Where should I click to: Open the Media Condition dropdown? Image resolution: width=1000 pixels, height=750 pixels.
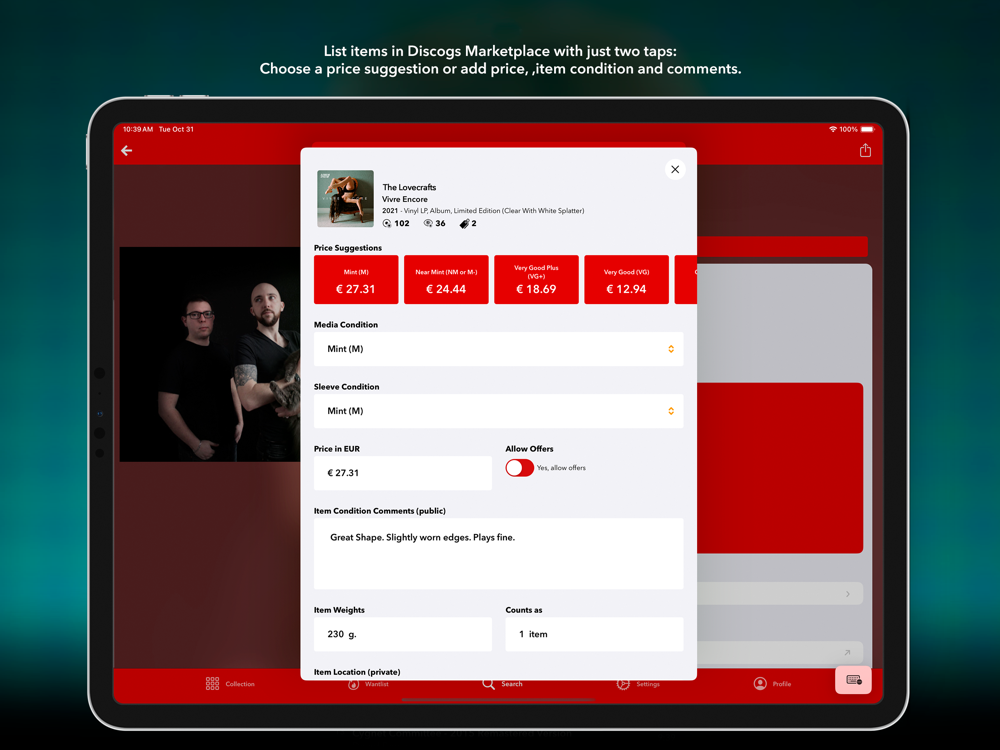coord(498,349)
